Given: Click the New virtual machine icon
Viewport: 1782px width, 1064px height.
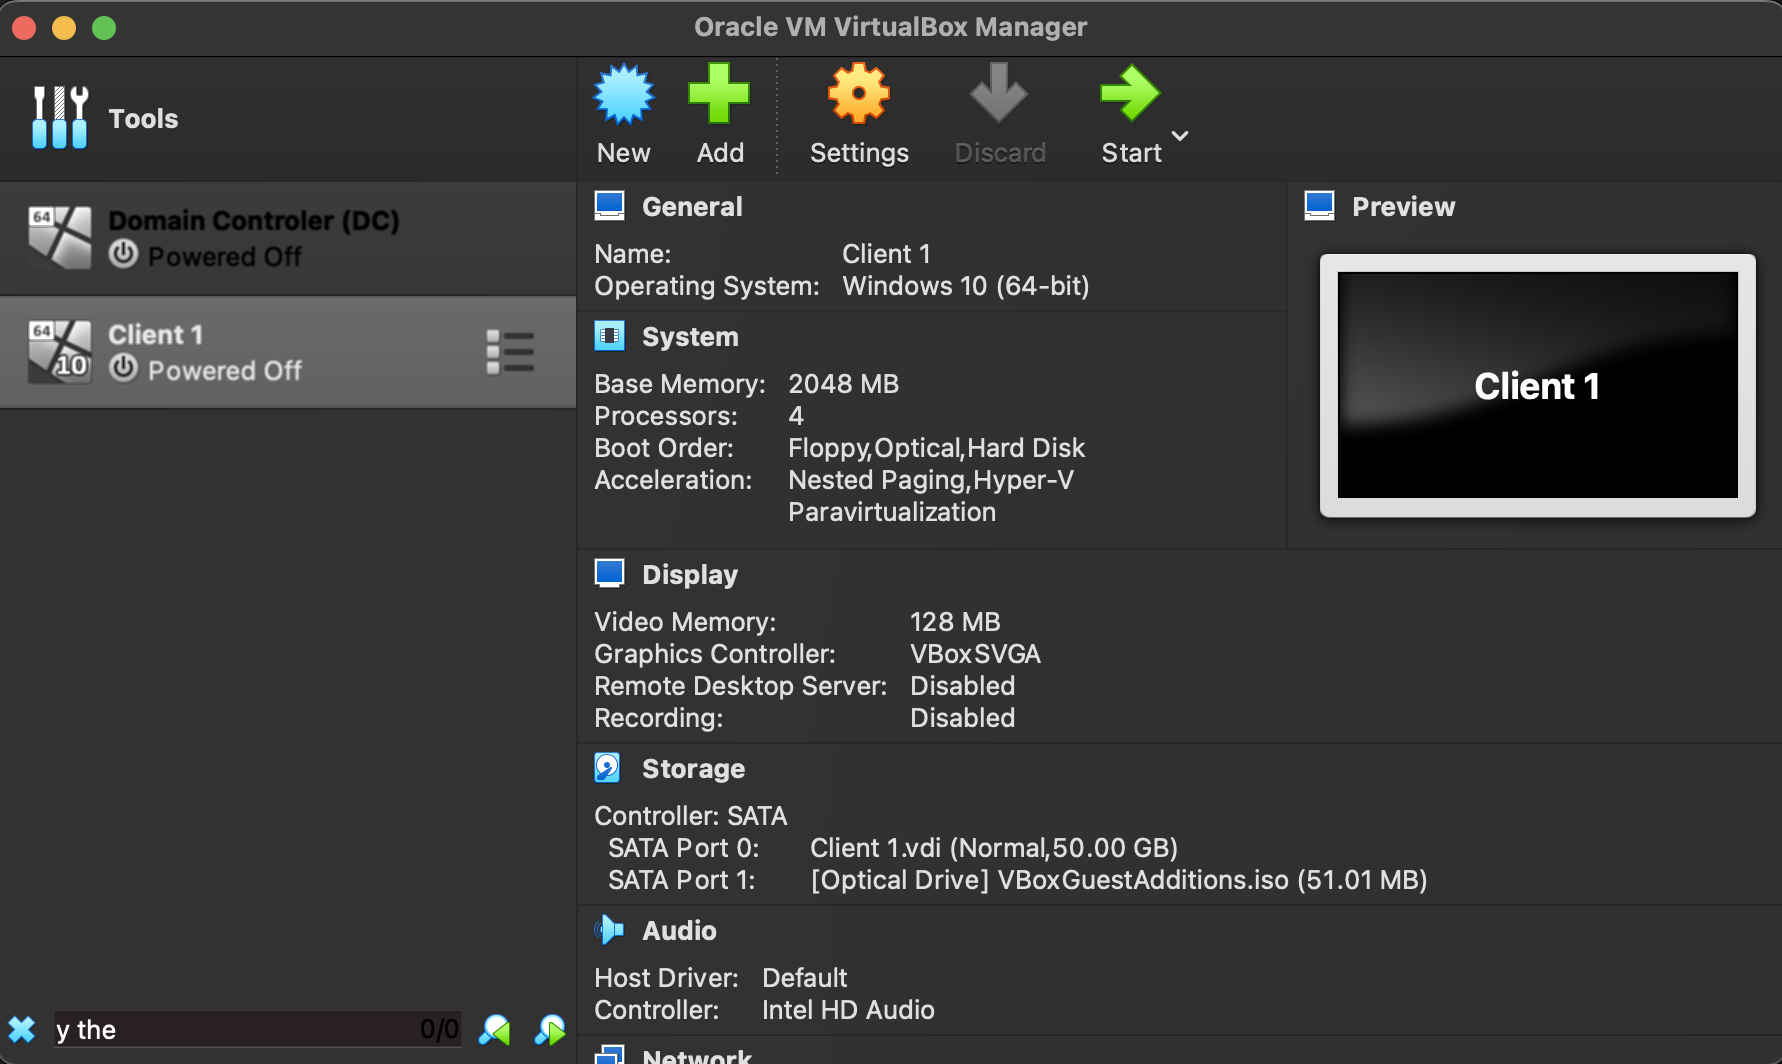Looking at the screenshot, I should pyautogui.click(x=624, y=94).
